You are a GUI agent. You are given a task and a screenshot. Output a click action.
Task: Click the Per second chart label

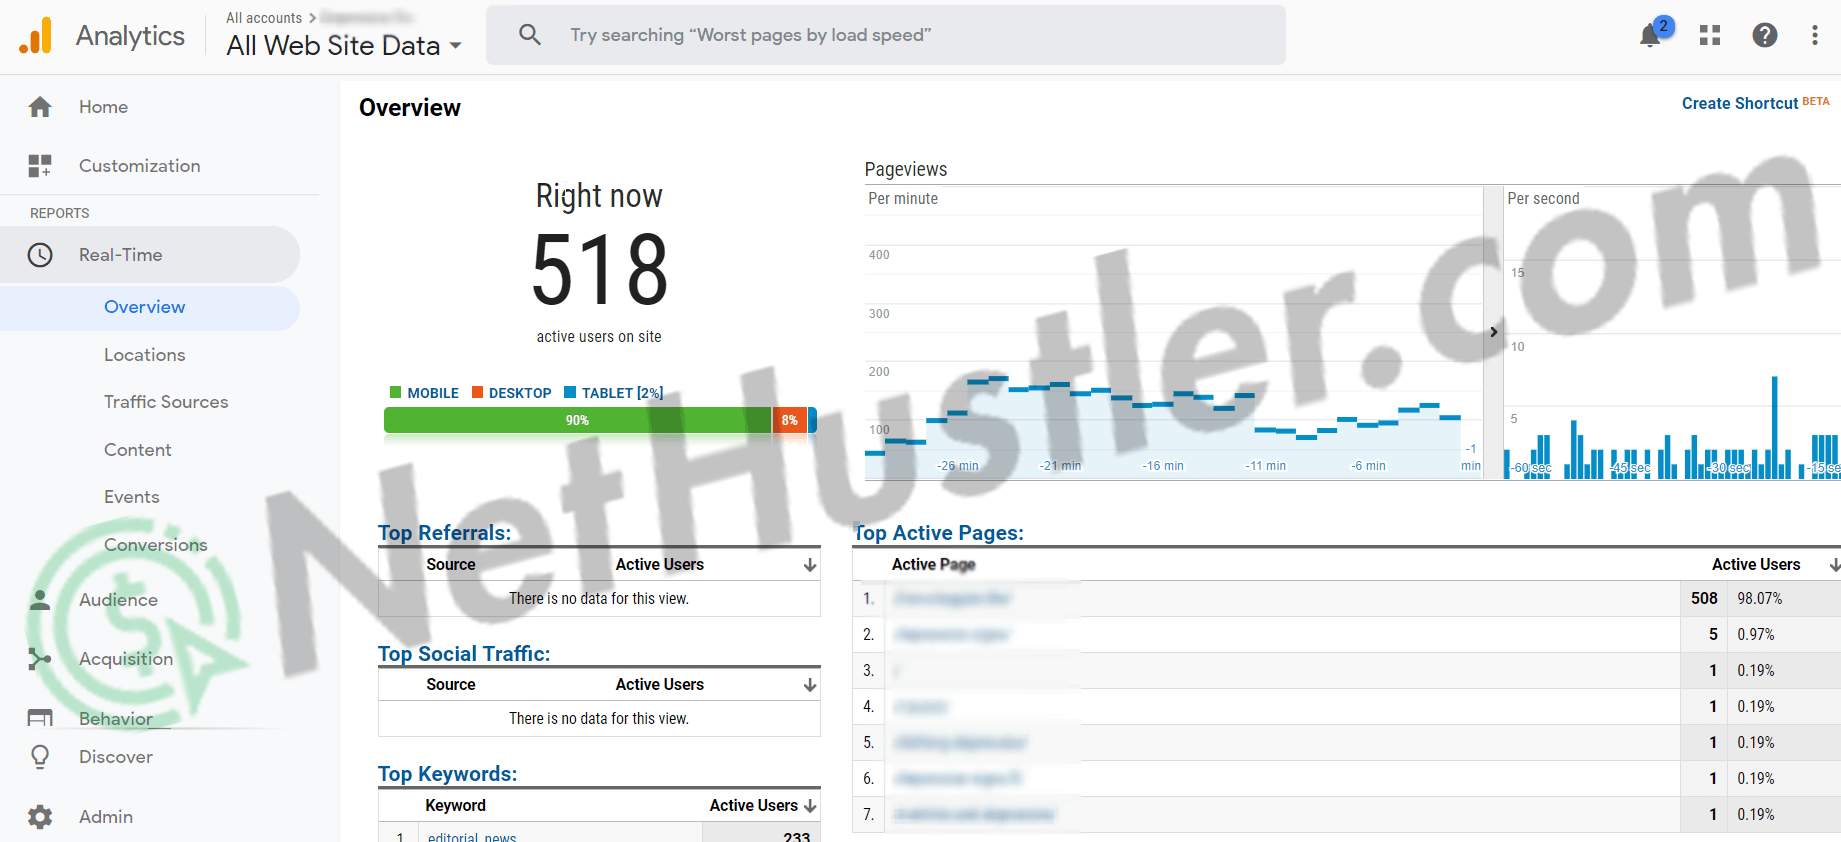click(x=1543, y=199)
